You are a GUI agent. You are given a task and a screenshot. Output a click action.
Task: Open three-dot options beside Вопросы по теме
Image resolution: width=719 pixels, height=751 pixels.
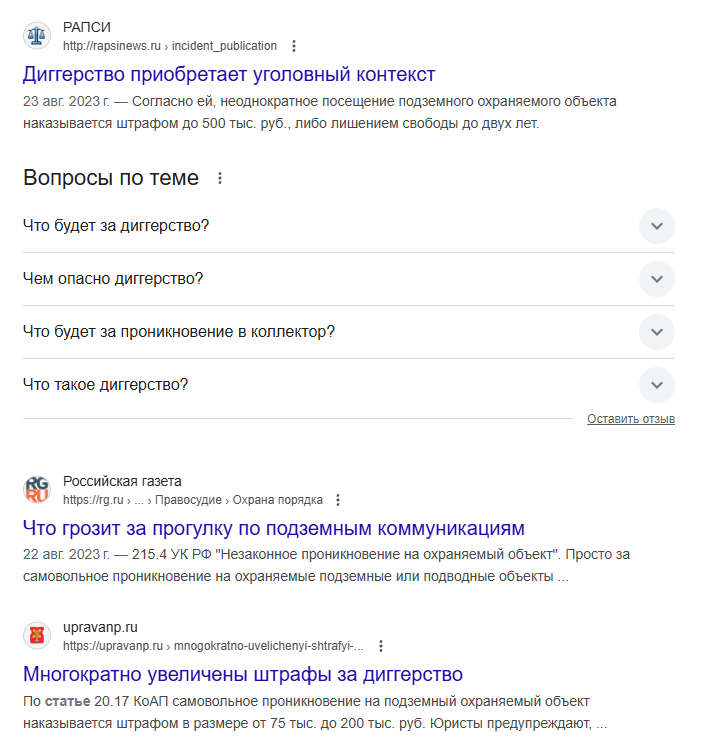pos(220,179)
